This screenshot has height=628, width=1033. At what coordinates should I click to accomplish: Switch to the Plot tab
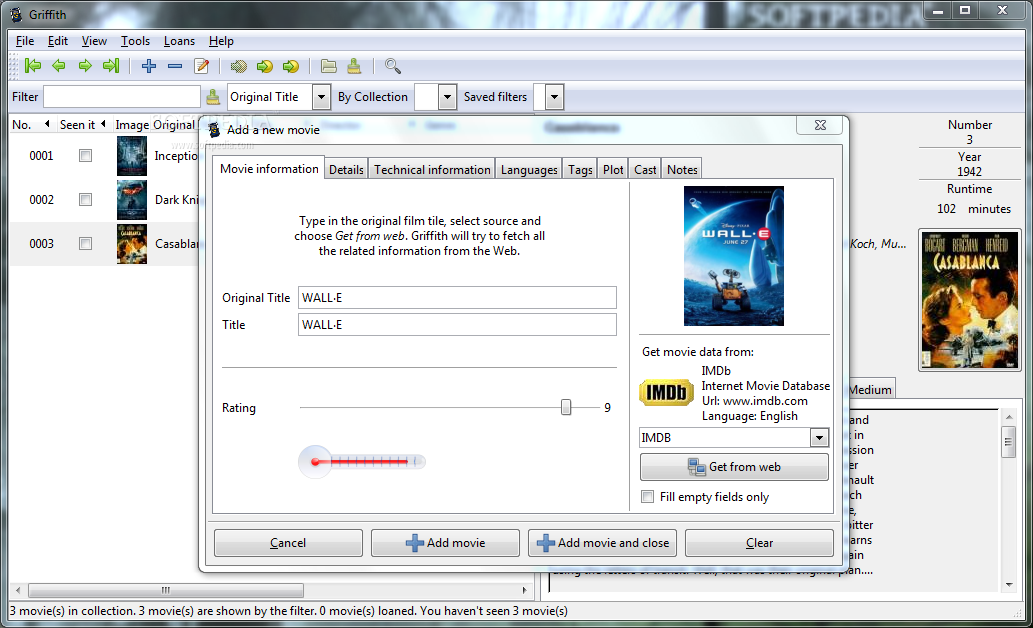coord(613,169)
